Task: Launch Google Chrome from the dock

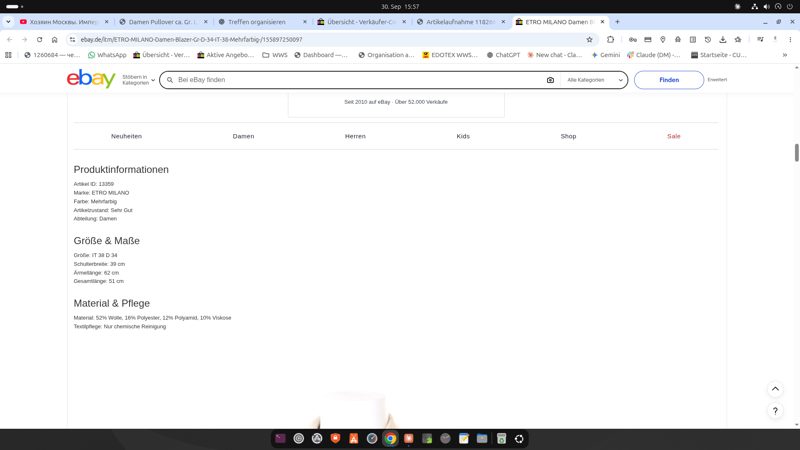Action: tap(390, 439)
